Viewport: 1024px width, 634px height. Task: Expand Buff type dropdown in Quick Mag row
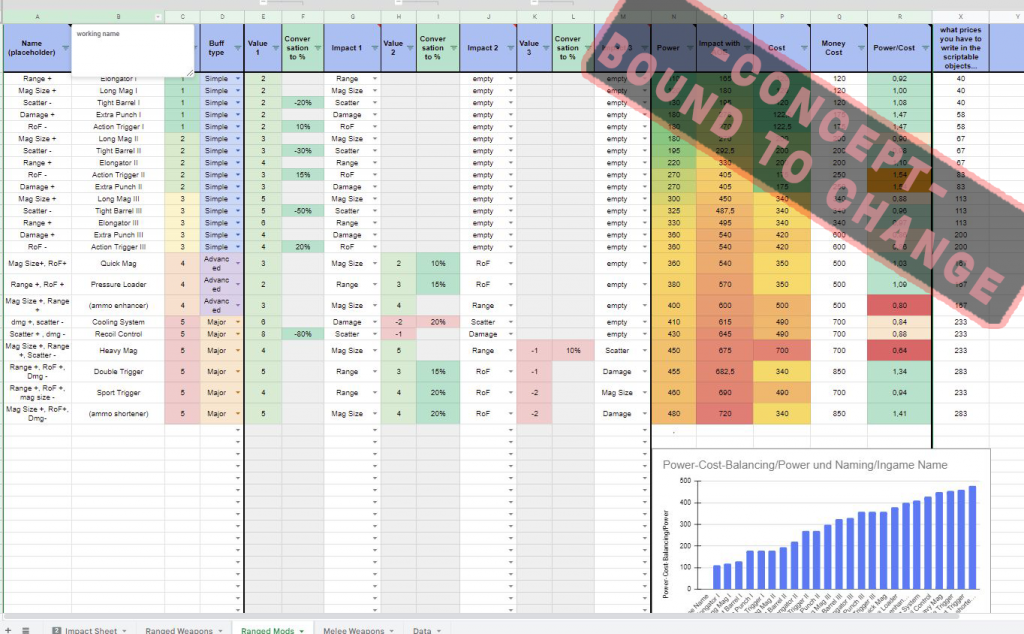coord(238,264)
